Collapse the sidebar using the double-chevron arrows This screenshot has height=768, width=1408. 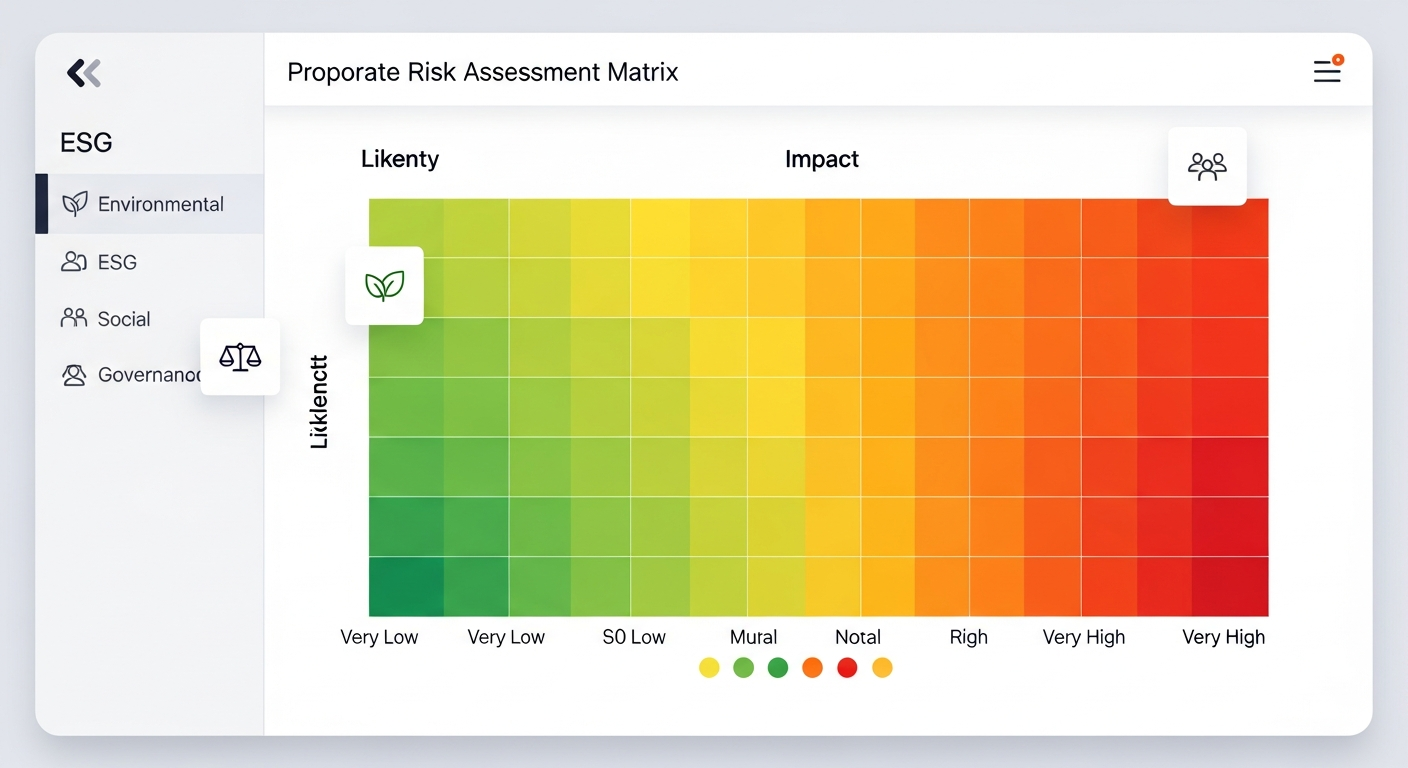click(84, 72)
